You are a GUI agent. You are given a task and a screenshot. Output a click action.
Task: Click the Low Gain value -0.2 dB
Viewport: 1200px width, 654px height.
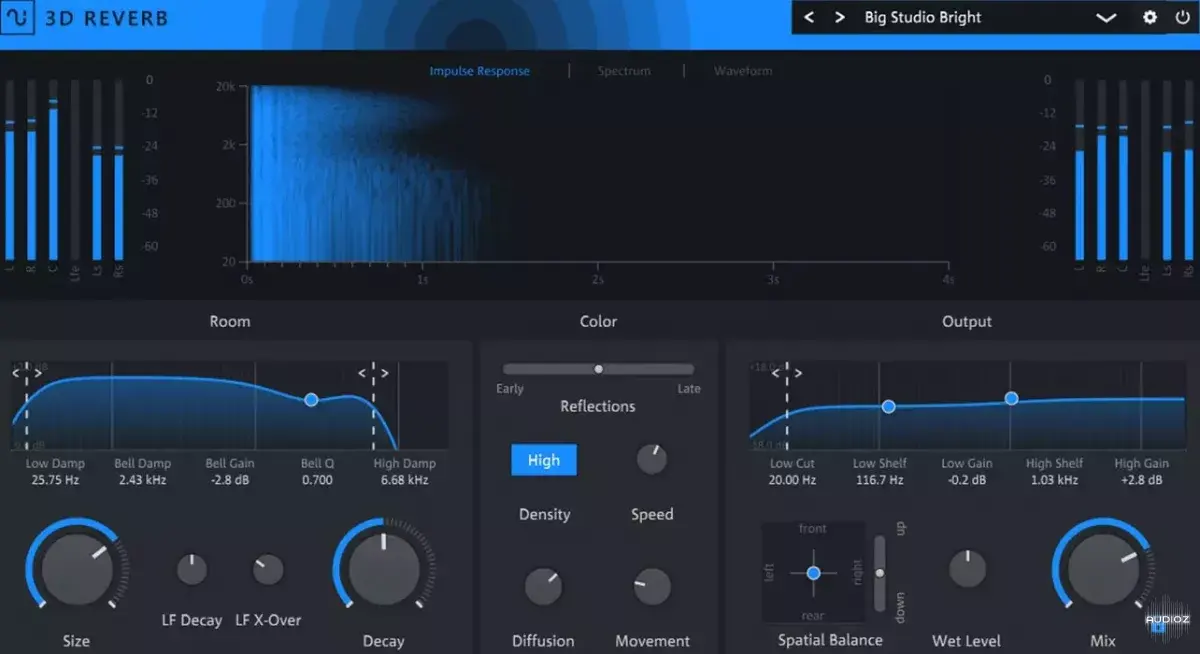(967, 480)
